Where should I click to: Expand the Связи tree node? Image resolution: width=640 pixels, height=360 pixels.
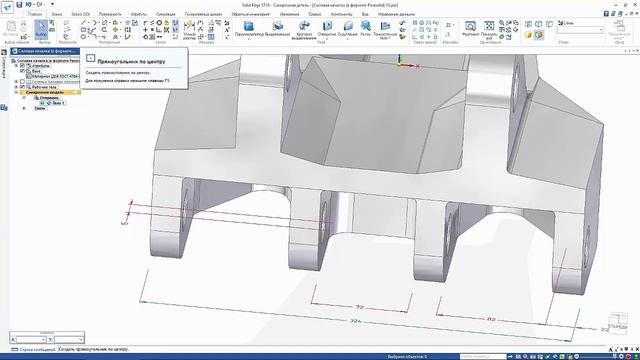point(24,108)
